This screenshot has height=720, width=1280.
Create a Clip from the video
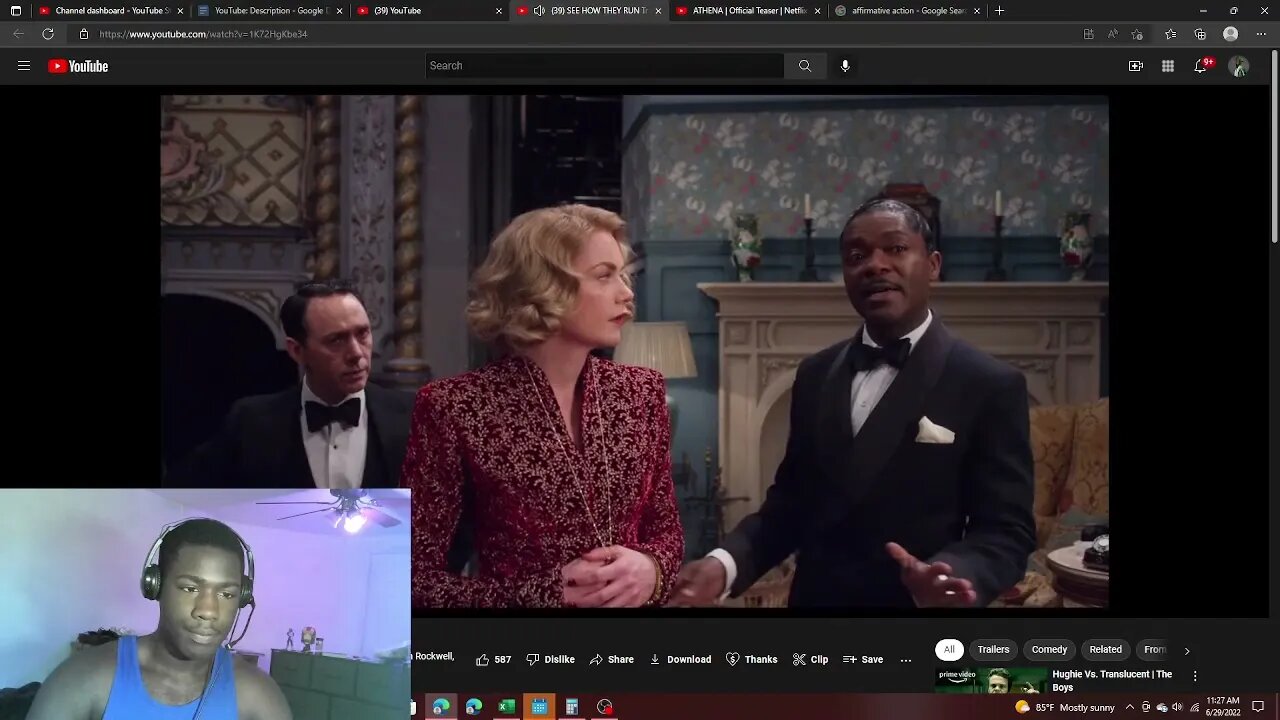click(x=810, y=659)
